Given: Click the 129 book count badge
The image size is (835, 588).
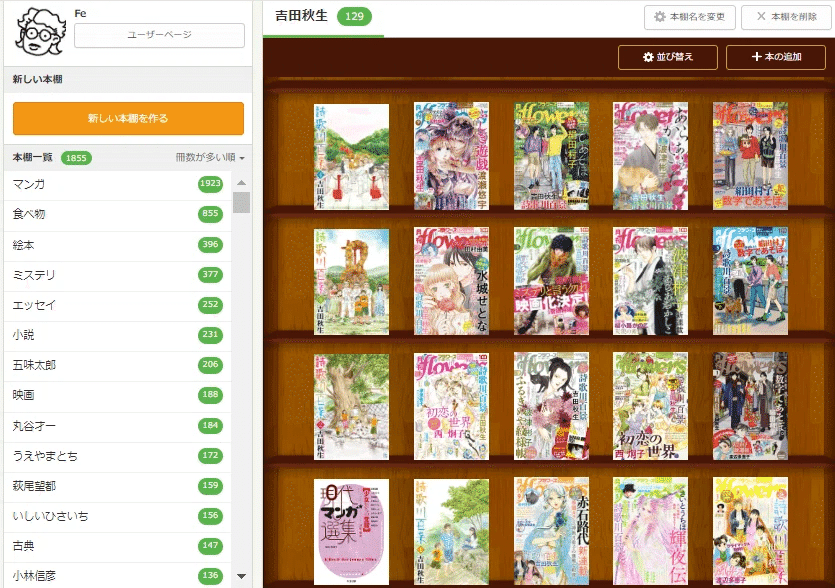Looking at the screenshot, I should 354,17.
